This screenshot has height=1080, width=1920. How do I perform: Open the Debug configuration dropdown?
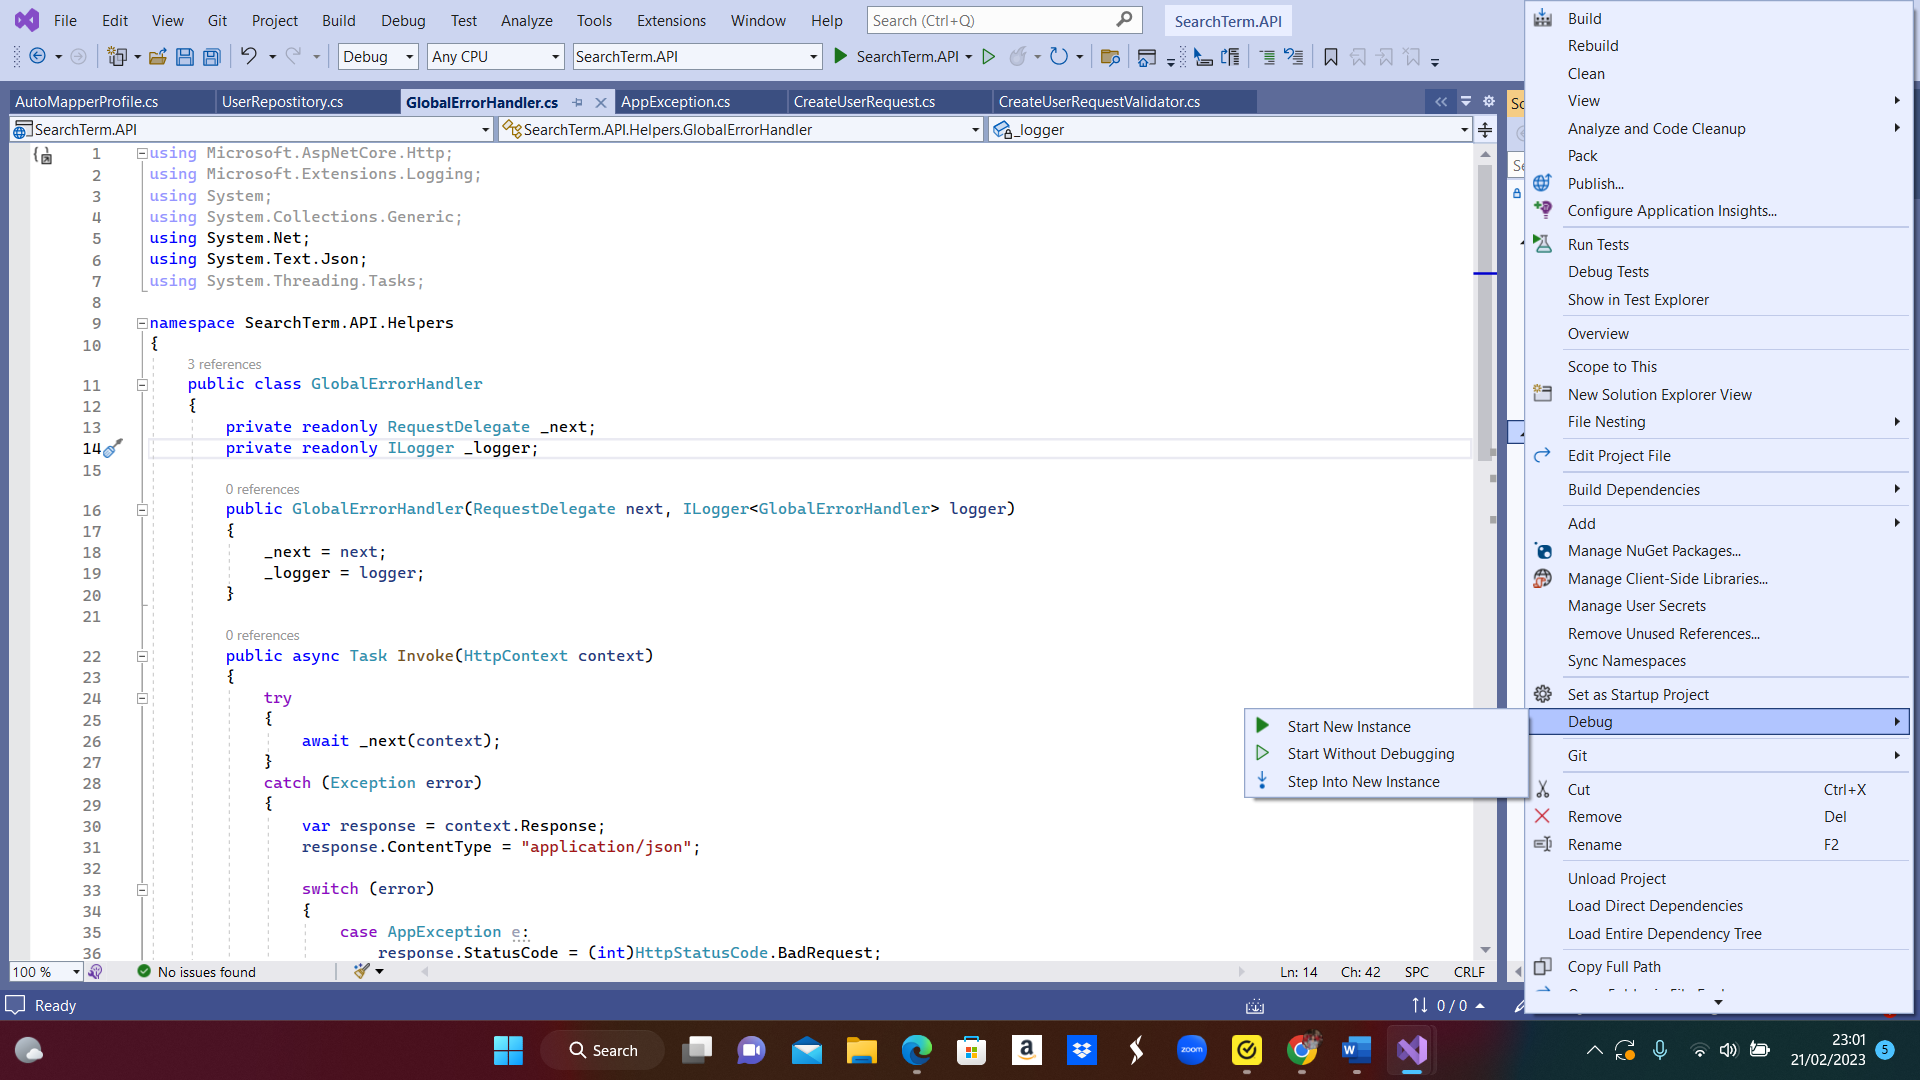(409, 57)
